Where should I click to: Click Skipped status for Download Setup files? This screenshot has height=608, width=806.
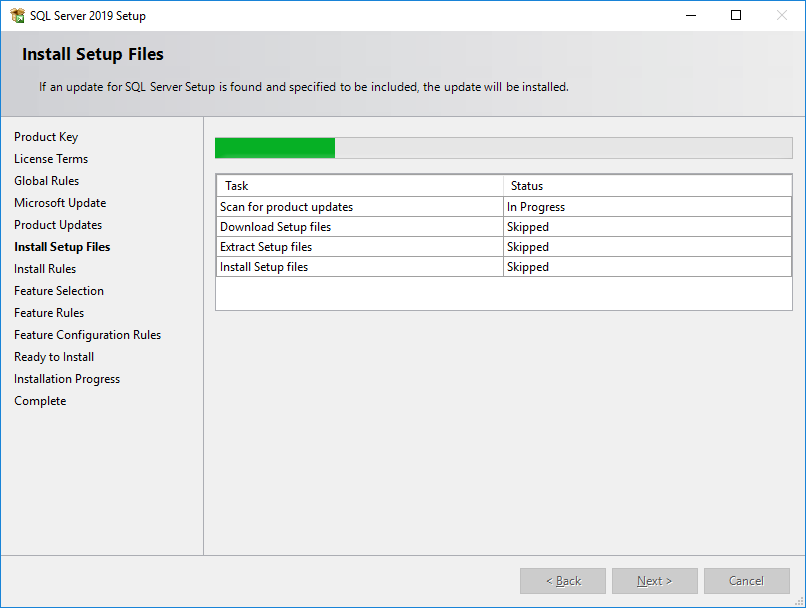pyautogui.click(x=647, y=227)
